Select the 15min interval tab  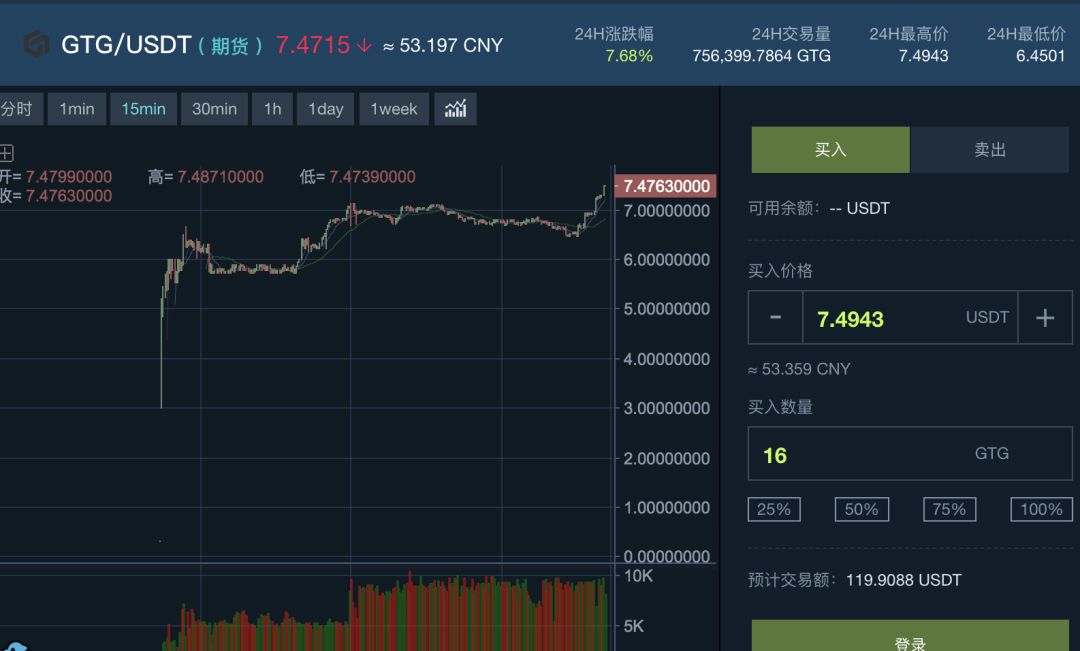143,109
